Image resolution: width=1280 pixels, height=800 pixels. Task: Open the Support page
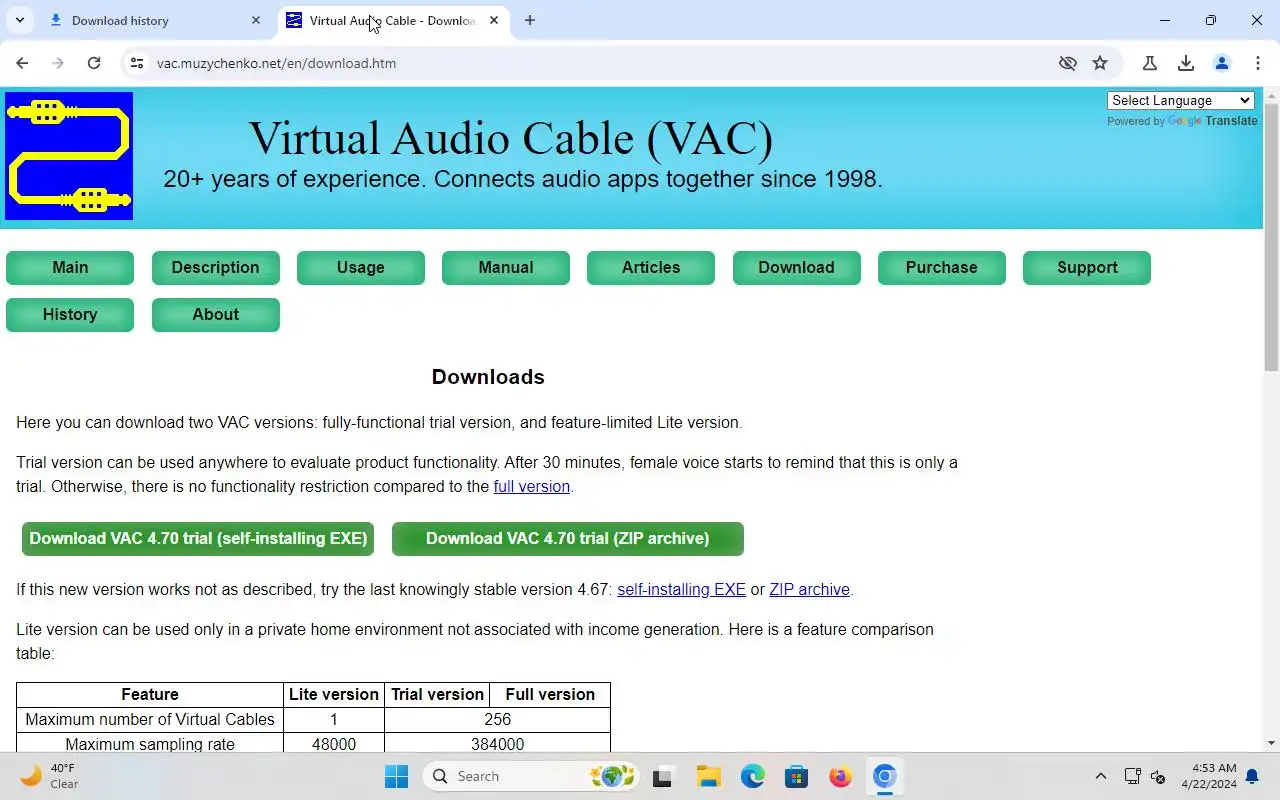tap(1087, 268)
